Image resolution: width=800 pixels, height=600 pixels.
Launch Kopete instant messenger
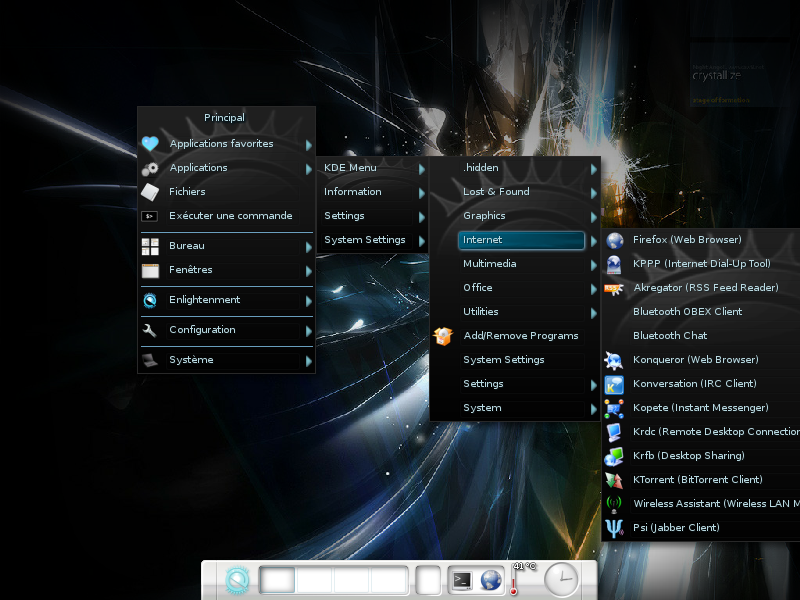pyautogui.click(x=700, y=408)
